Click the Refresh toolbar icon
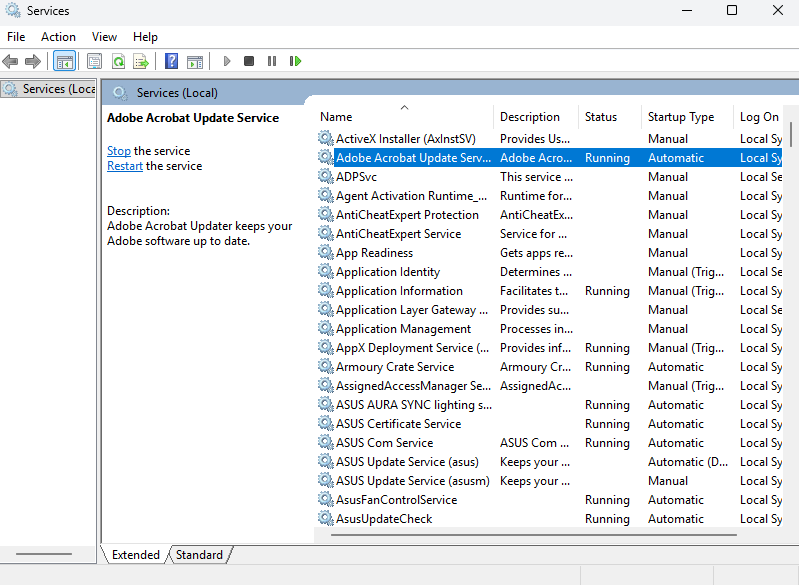 [x=118, y=61]
